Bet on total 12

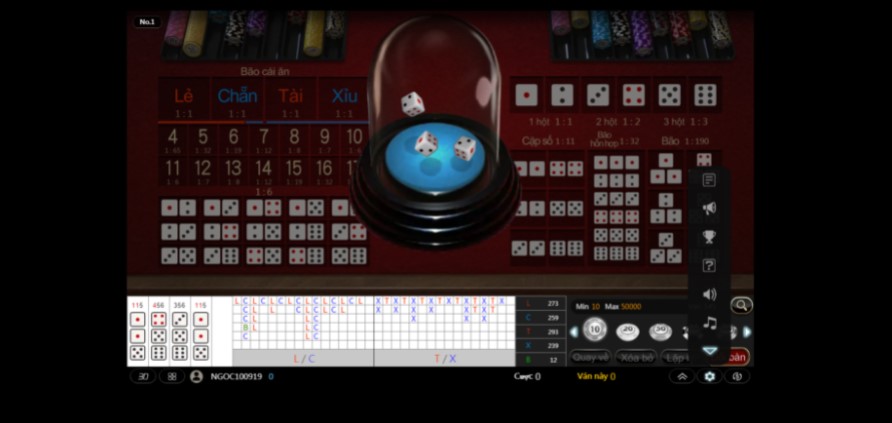(x=203, y=171)
